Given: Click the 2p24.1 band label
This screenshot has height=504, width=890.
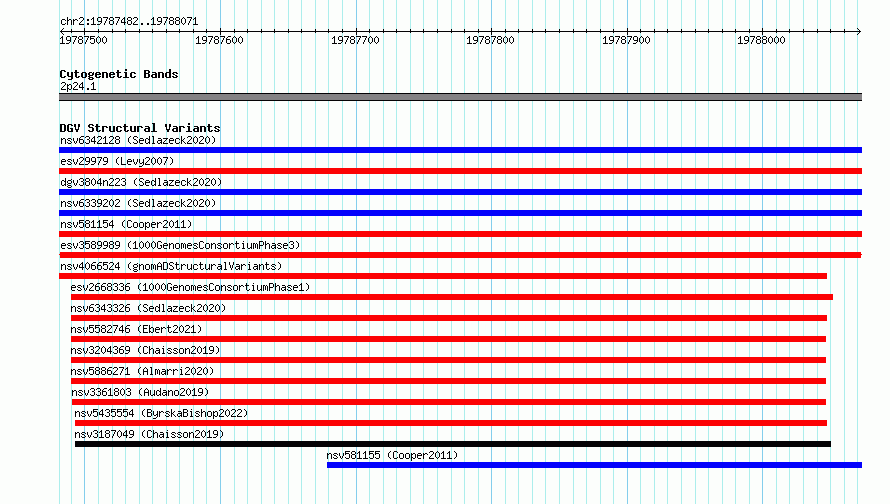Looking at the screenshot, I should [x=78, y=86].
